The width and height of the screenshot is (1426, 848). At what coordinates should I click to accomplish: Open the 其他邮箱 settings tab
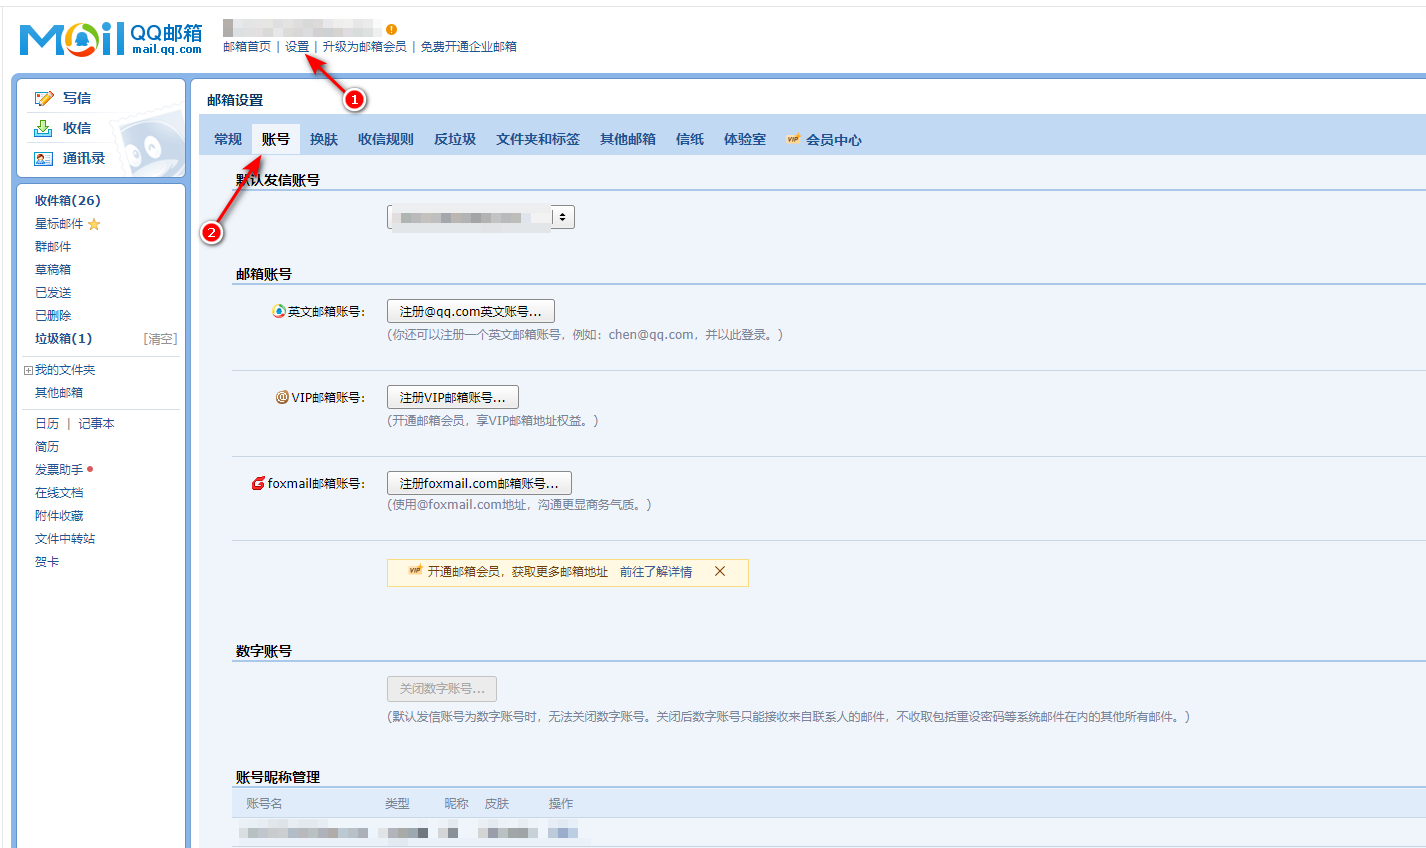(x=628, y=139)
